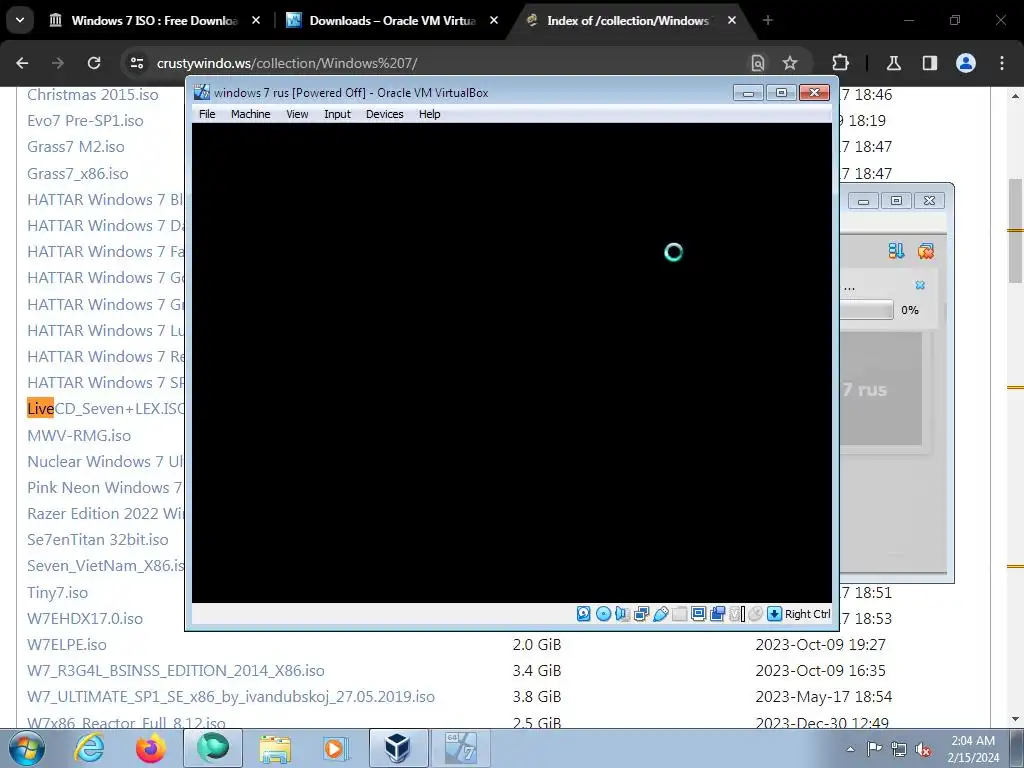The height and width of the screenshot is (768, 1024).
Task: Open Grass7 M2.iso link
Action: coord(76,146)
